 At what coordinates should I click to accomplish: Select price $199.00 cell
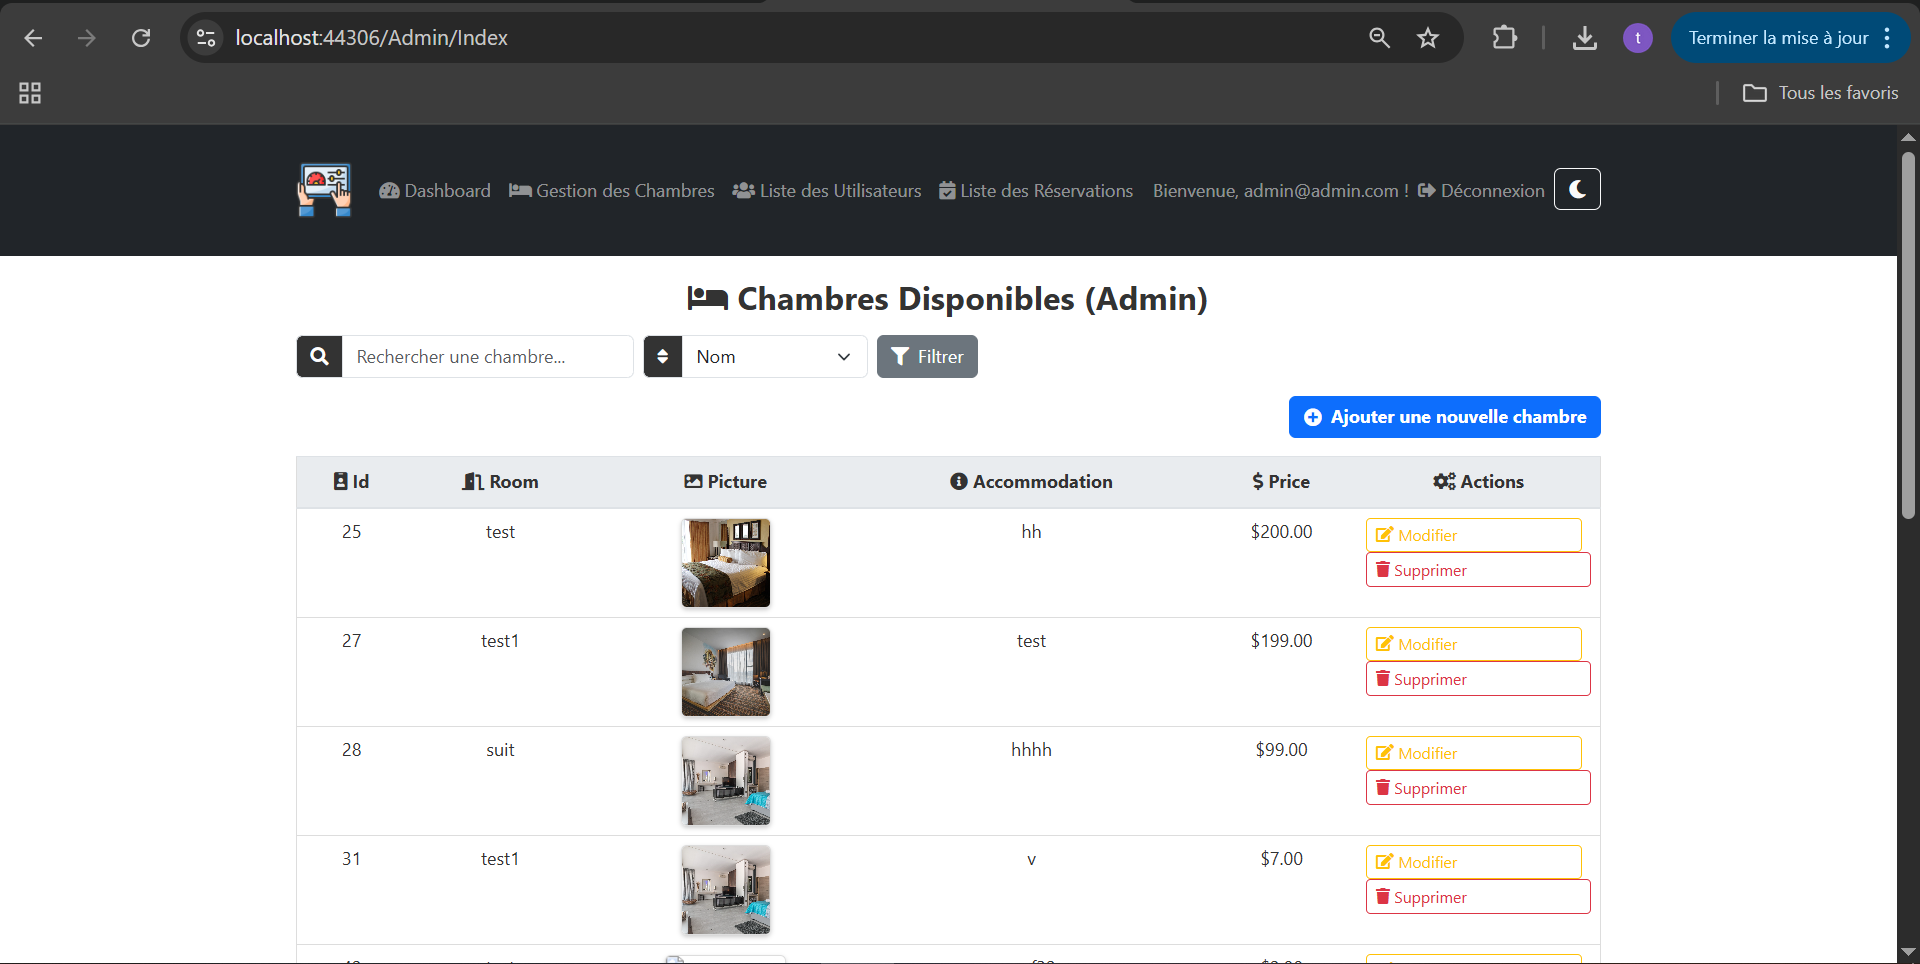point(1281,641)
